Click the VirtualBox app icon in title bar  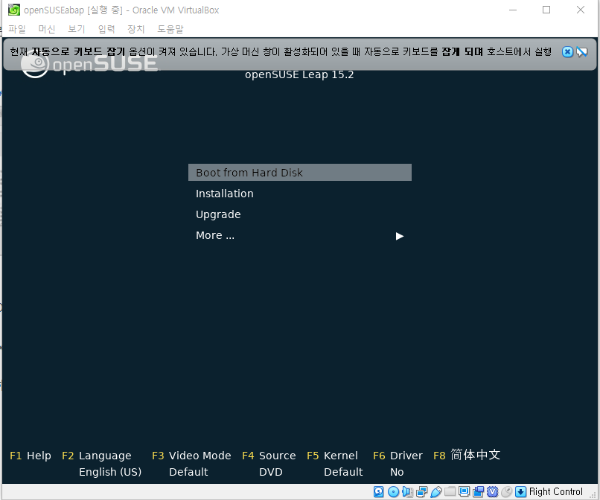tap(14, 10)
